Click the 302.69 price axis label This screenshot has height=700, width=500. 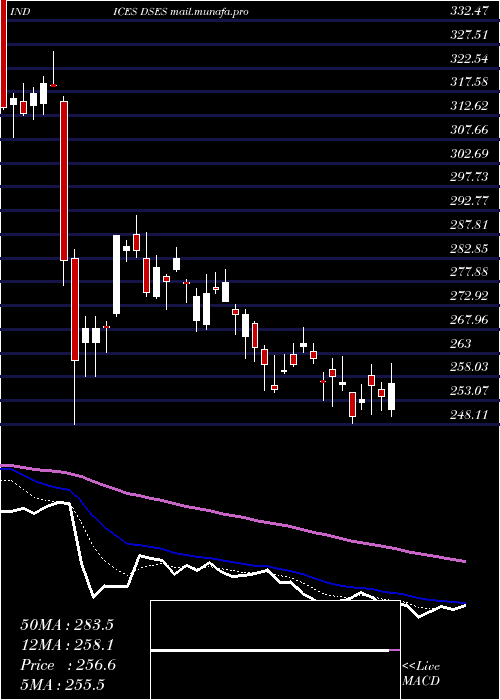(469, 154)
